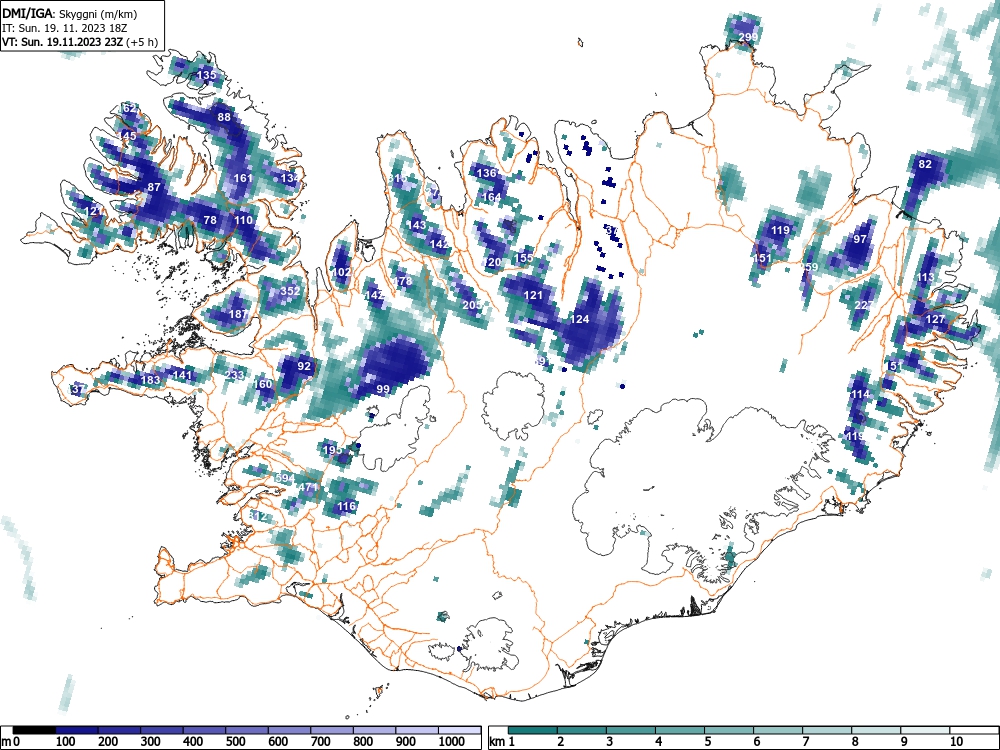Click the visibility value 205 on the map
The image size is (1000, 750).
point(472,305)
